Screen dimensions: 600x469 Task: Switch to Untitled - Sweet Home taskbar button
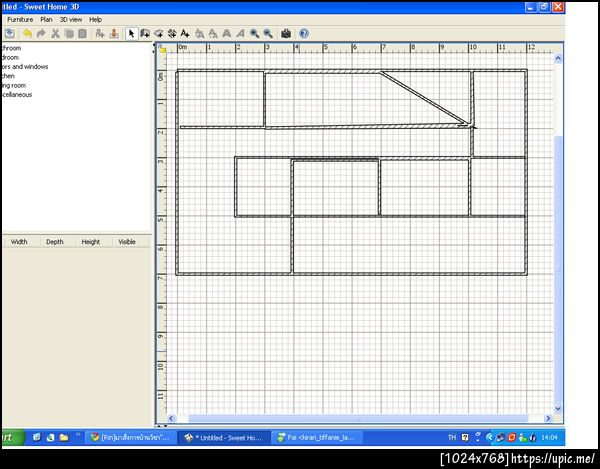click(x=224, y=438)
